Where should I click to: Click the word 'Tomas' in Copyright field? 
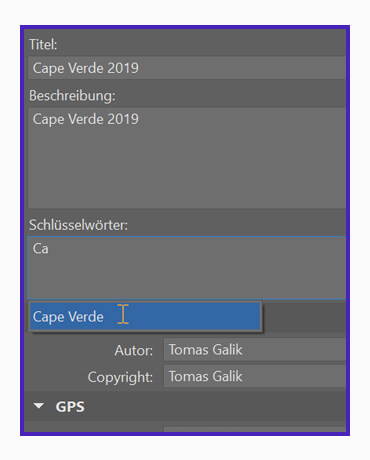click(189, 376)
